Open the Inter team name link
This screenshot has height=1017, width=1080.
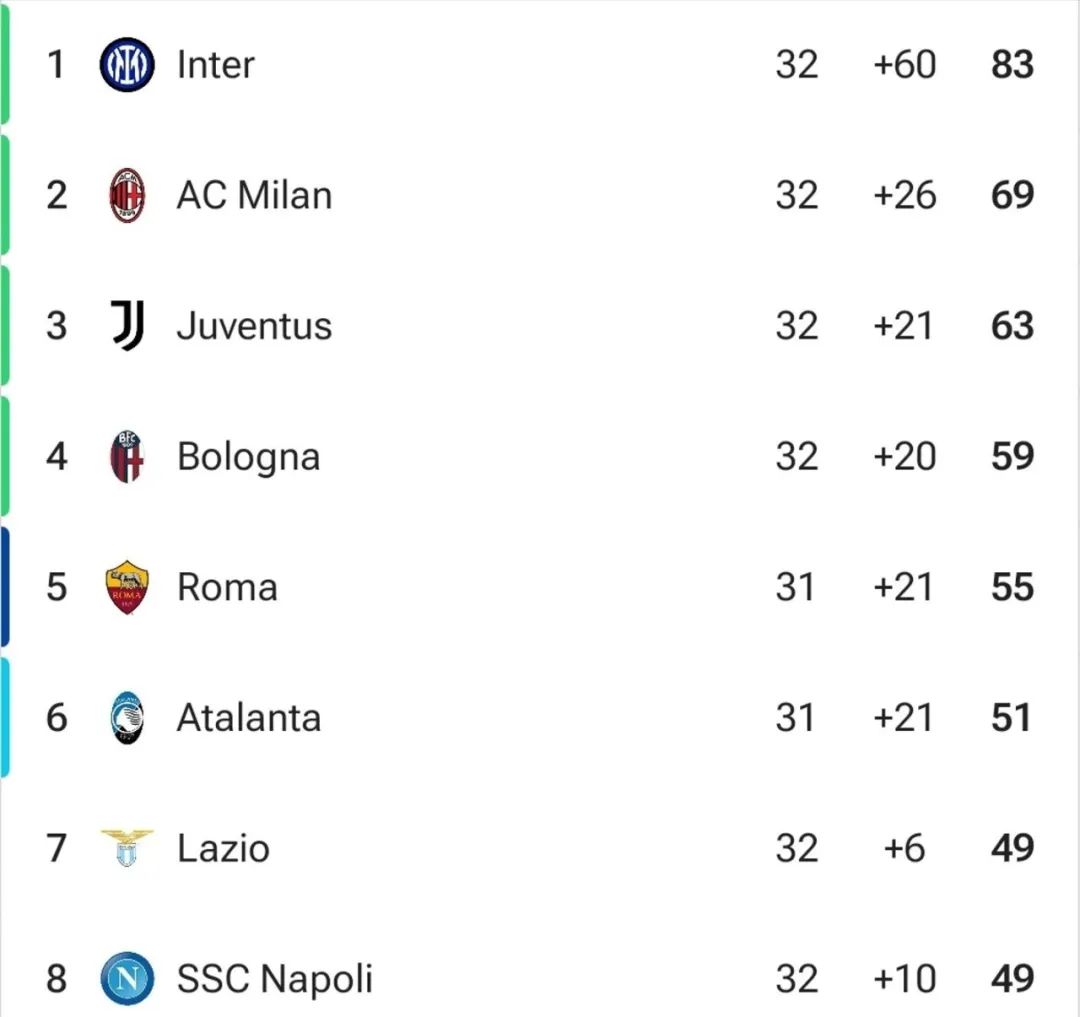pyautogui.click(x=216, y=65)
